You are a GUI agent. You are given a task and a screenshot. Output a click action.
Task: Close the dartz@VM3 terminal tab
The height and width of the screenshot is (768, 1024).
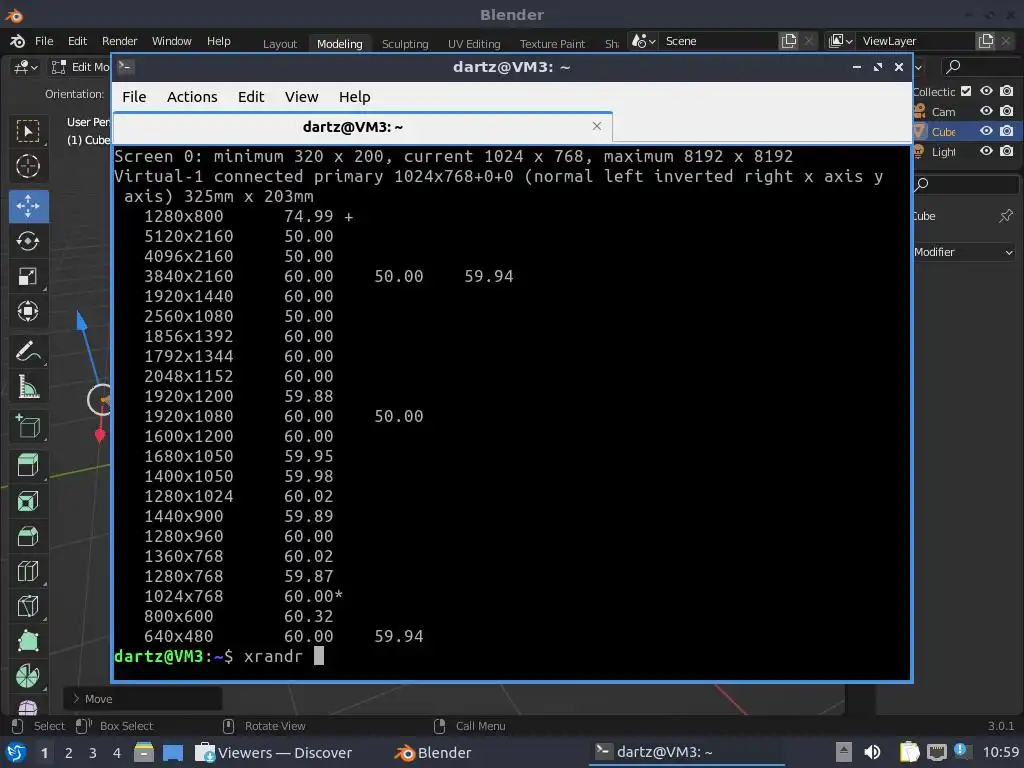tap(596, 126)
